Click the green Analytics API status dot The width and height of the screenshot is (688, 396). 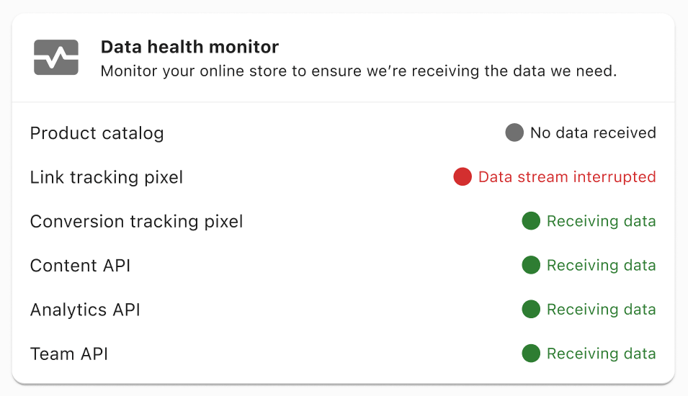[x=531, y=309]
